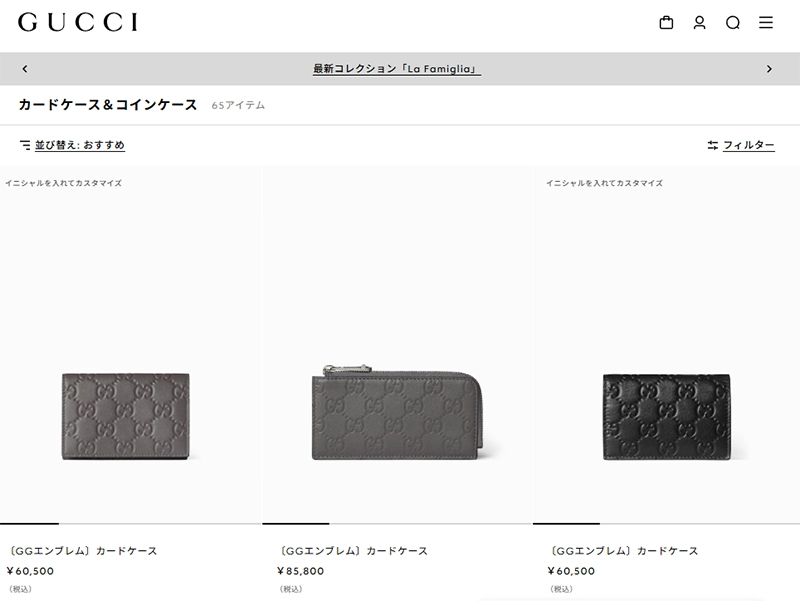800x601 pixels.
Task: Select the gray bifold card case image
Action: pyautogui.click(x=126, y=416)
